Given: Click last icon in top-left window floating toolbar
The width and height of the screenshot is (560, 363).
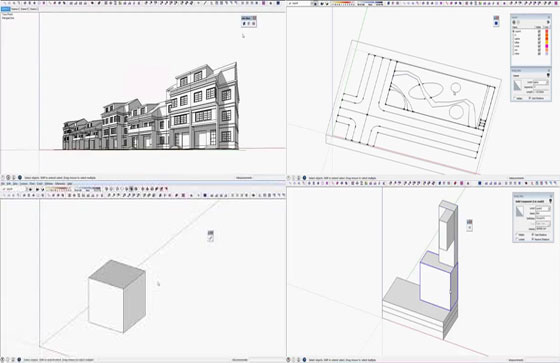Looking at the screenshot, I should point(254,24).
